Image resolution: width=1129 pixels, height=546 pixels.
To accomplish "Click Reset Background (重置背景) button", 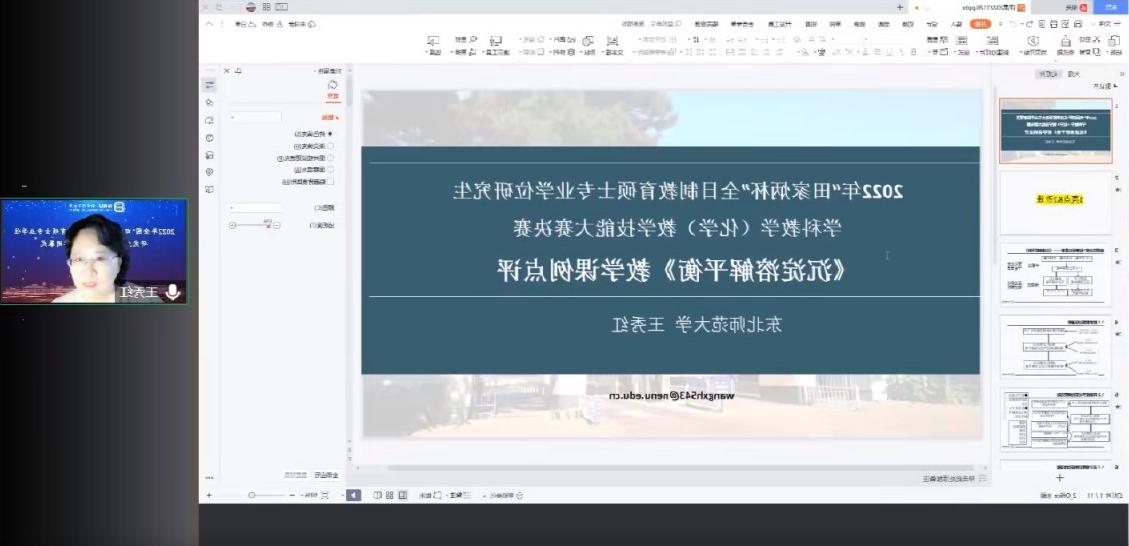I will coord(295,475).
